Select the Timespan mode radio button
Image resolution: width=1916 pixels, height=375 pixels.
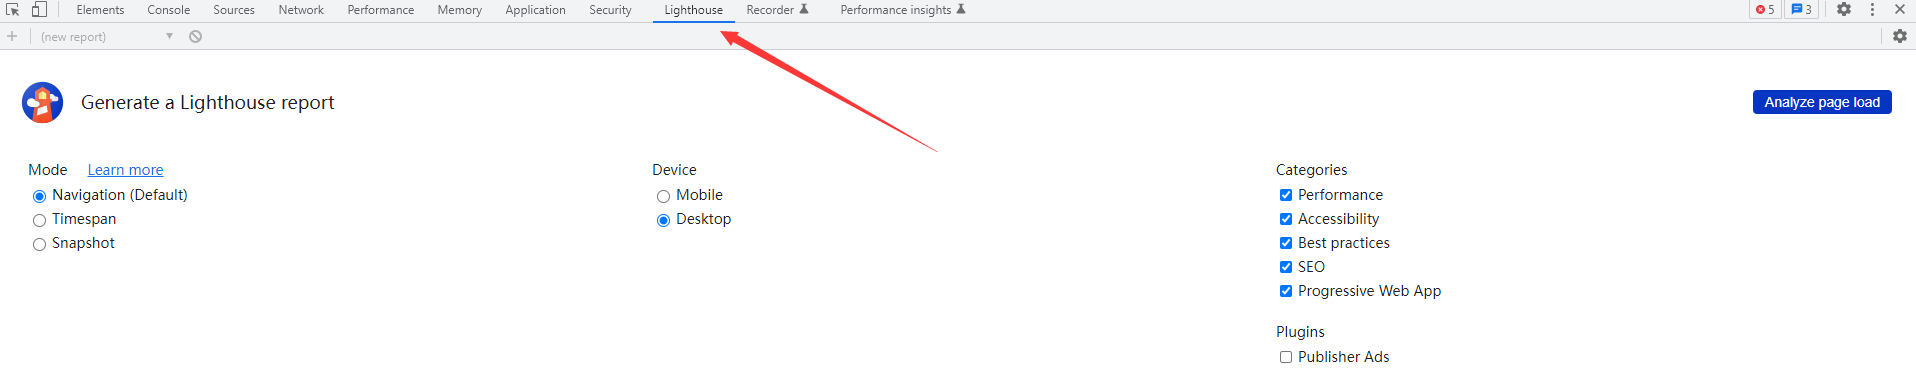click(40, 220)
